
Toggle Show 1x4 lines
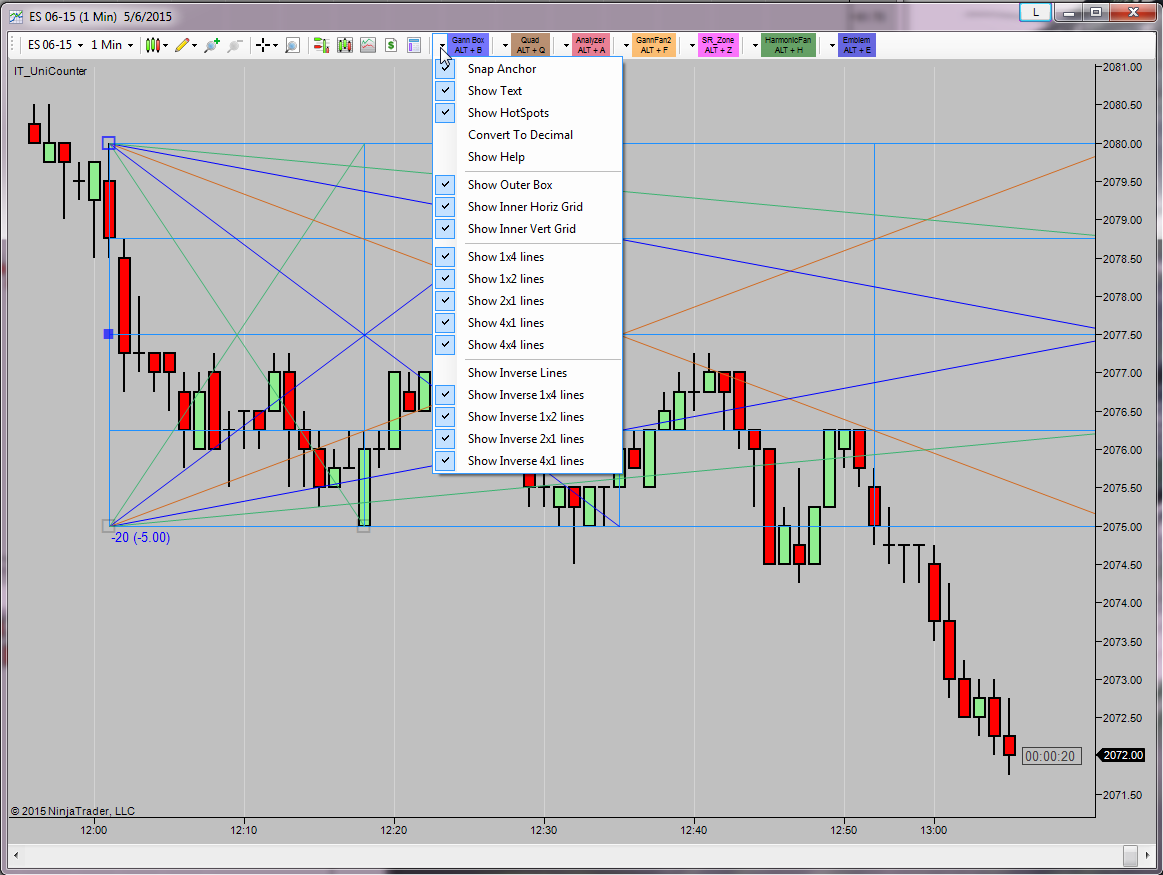click(527, 257)
